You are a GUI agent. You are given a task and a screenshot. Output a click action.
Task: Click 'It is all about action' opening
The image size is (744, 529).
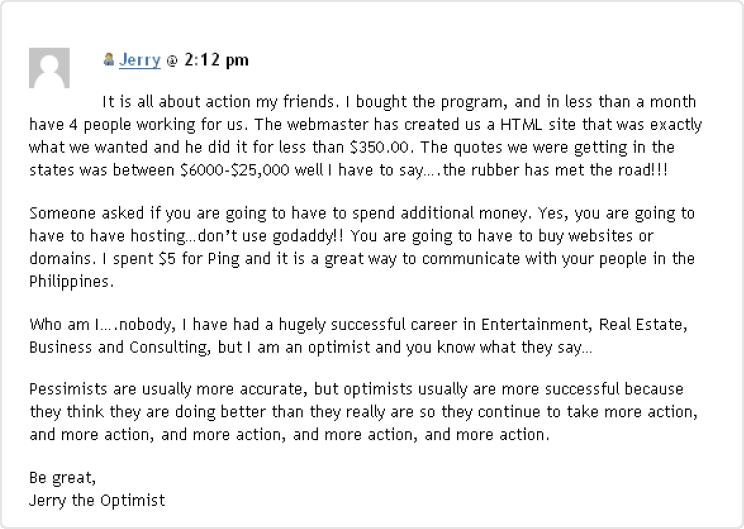(176, 102)
